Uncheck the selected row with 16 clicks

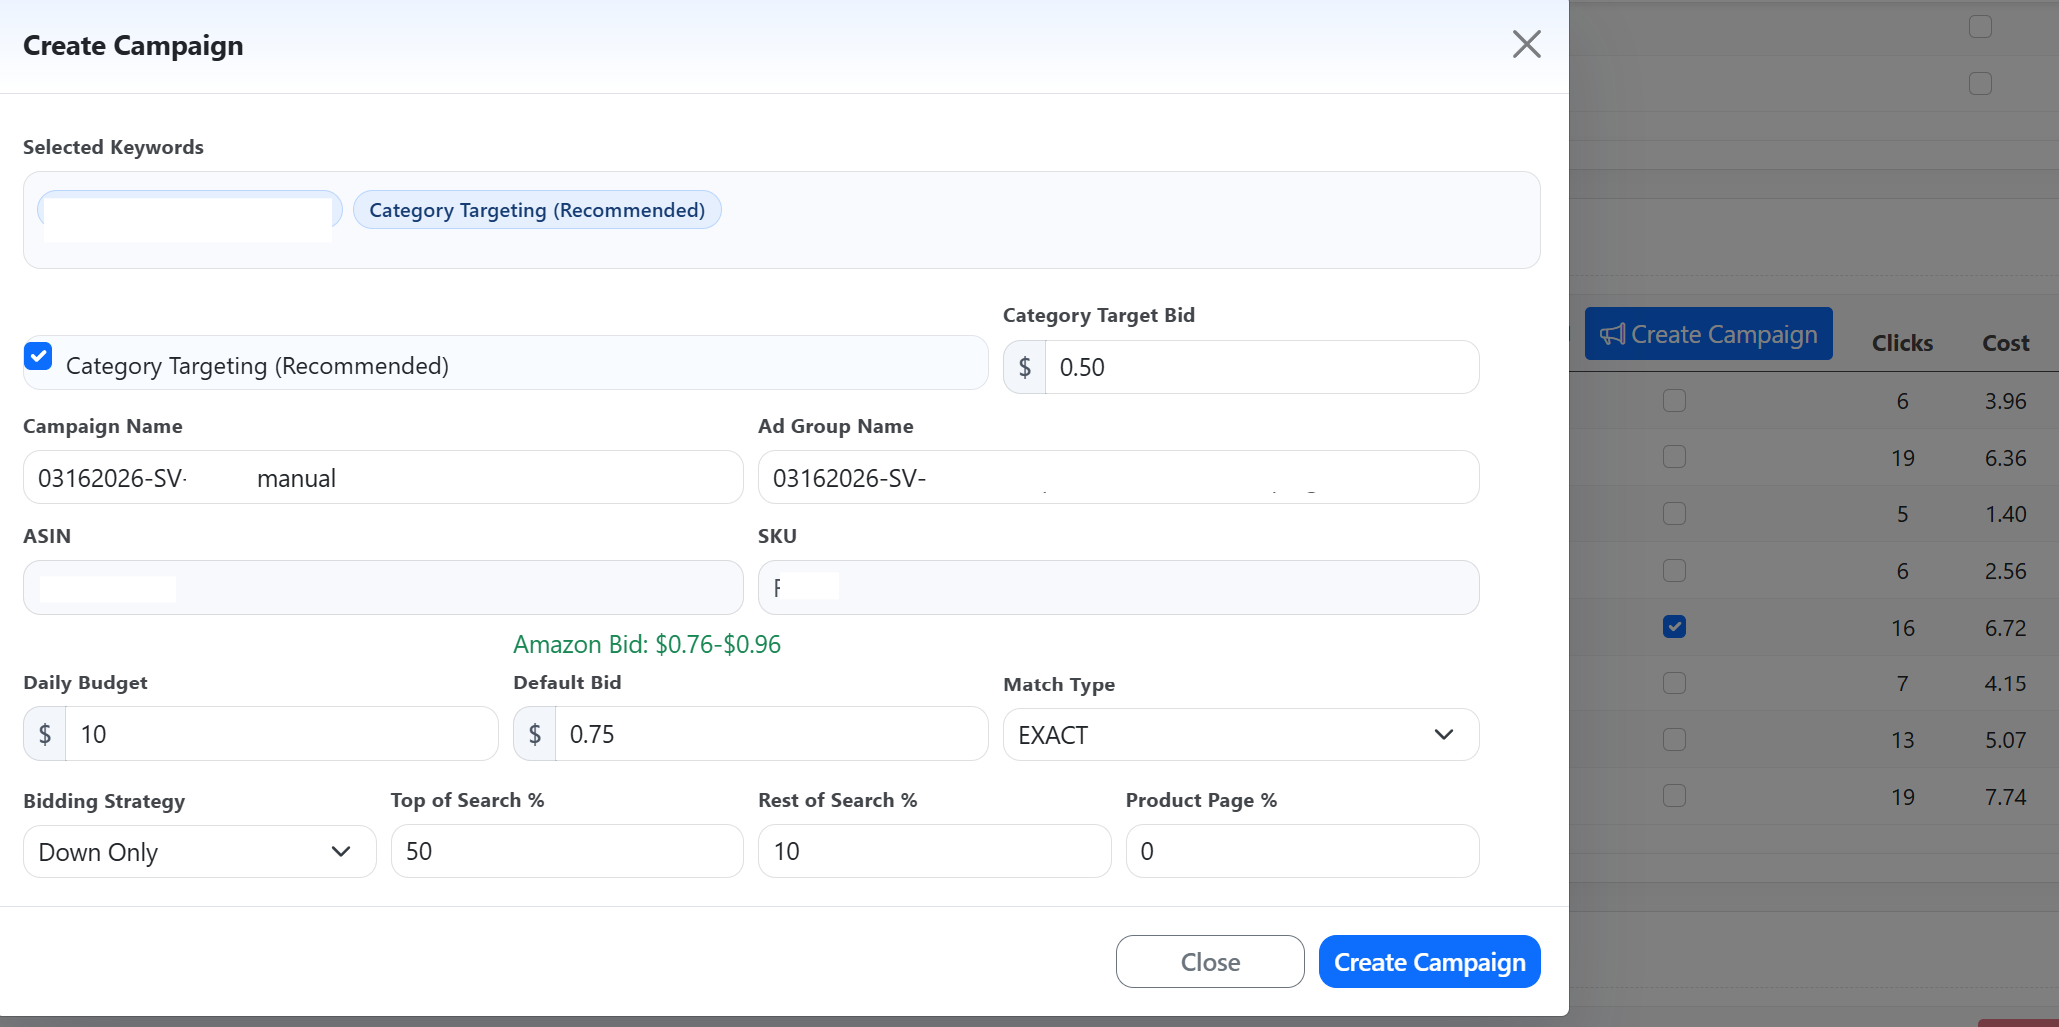(1674, 627)
